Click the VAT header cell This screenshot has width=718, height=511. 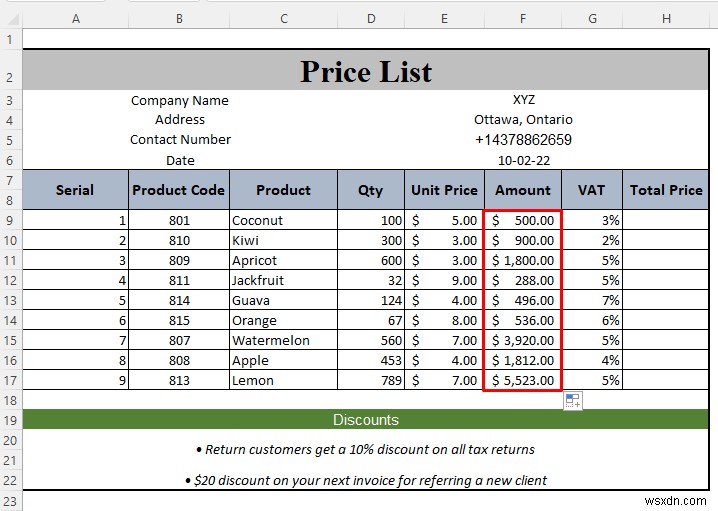(x=592, y=190)
